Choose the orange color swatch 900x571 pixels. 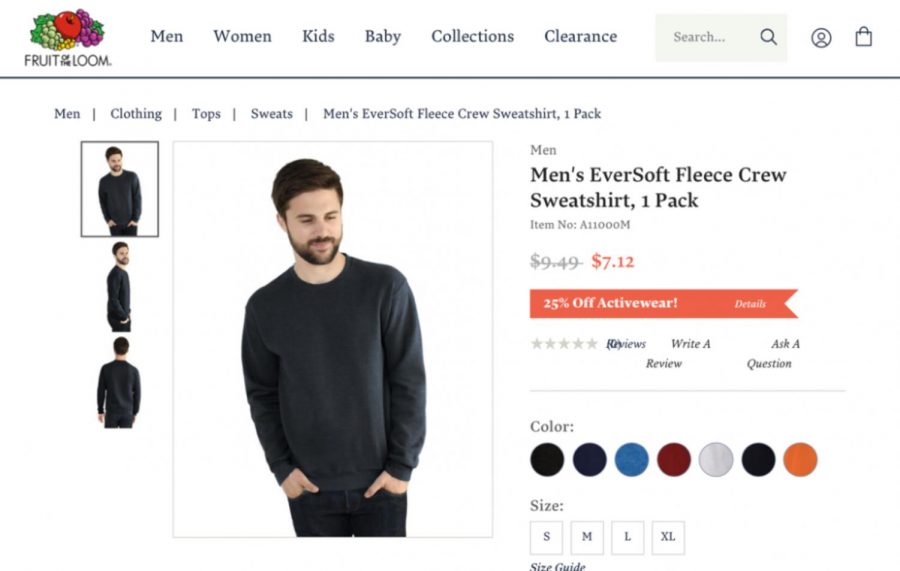click(800, 460)
